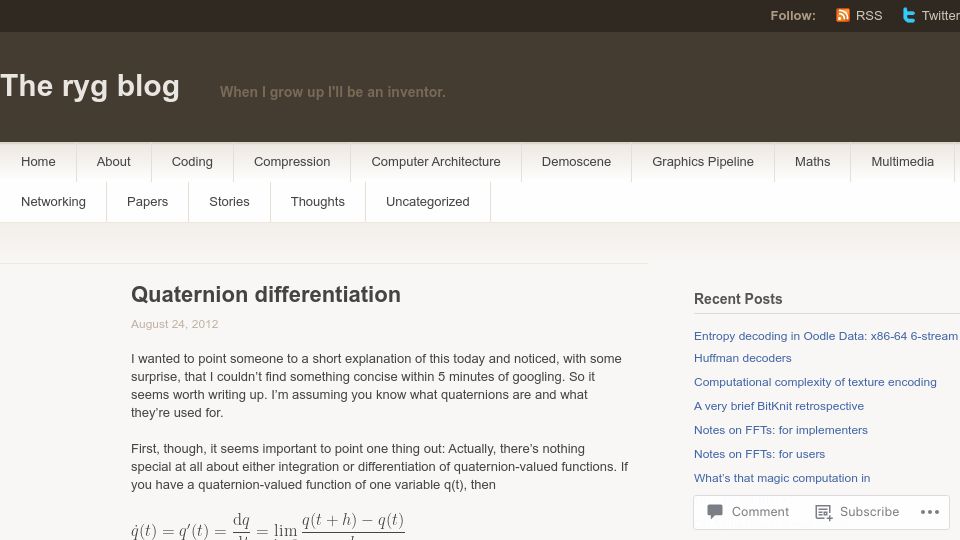Open Notes on FFTs: for users
This screenshot has width=960, height=540.
click(x=759, y=454)
